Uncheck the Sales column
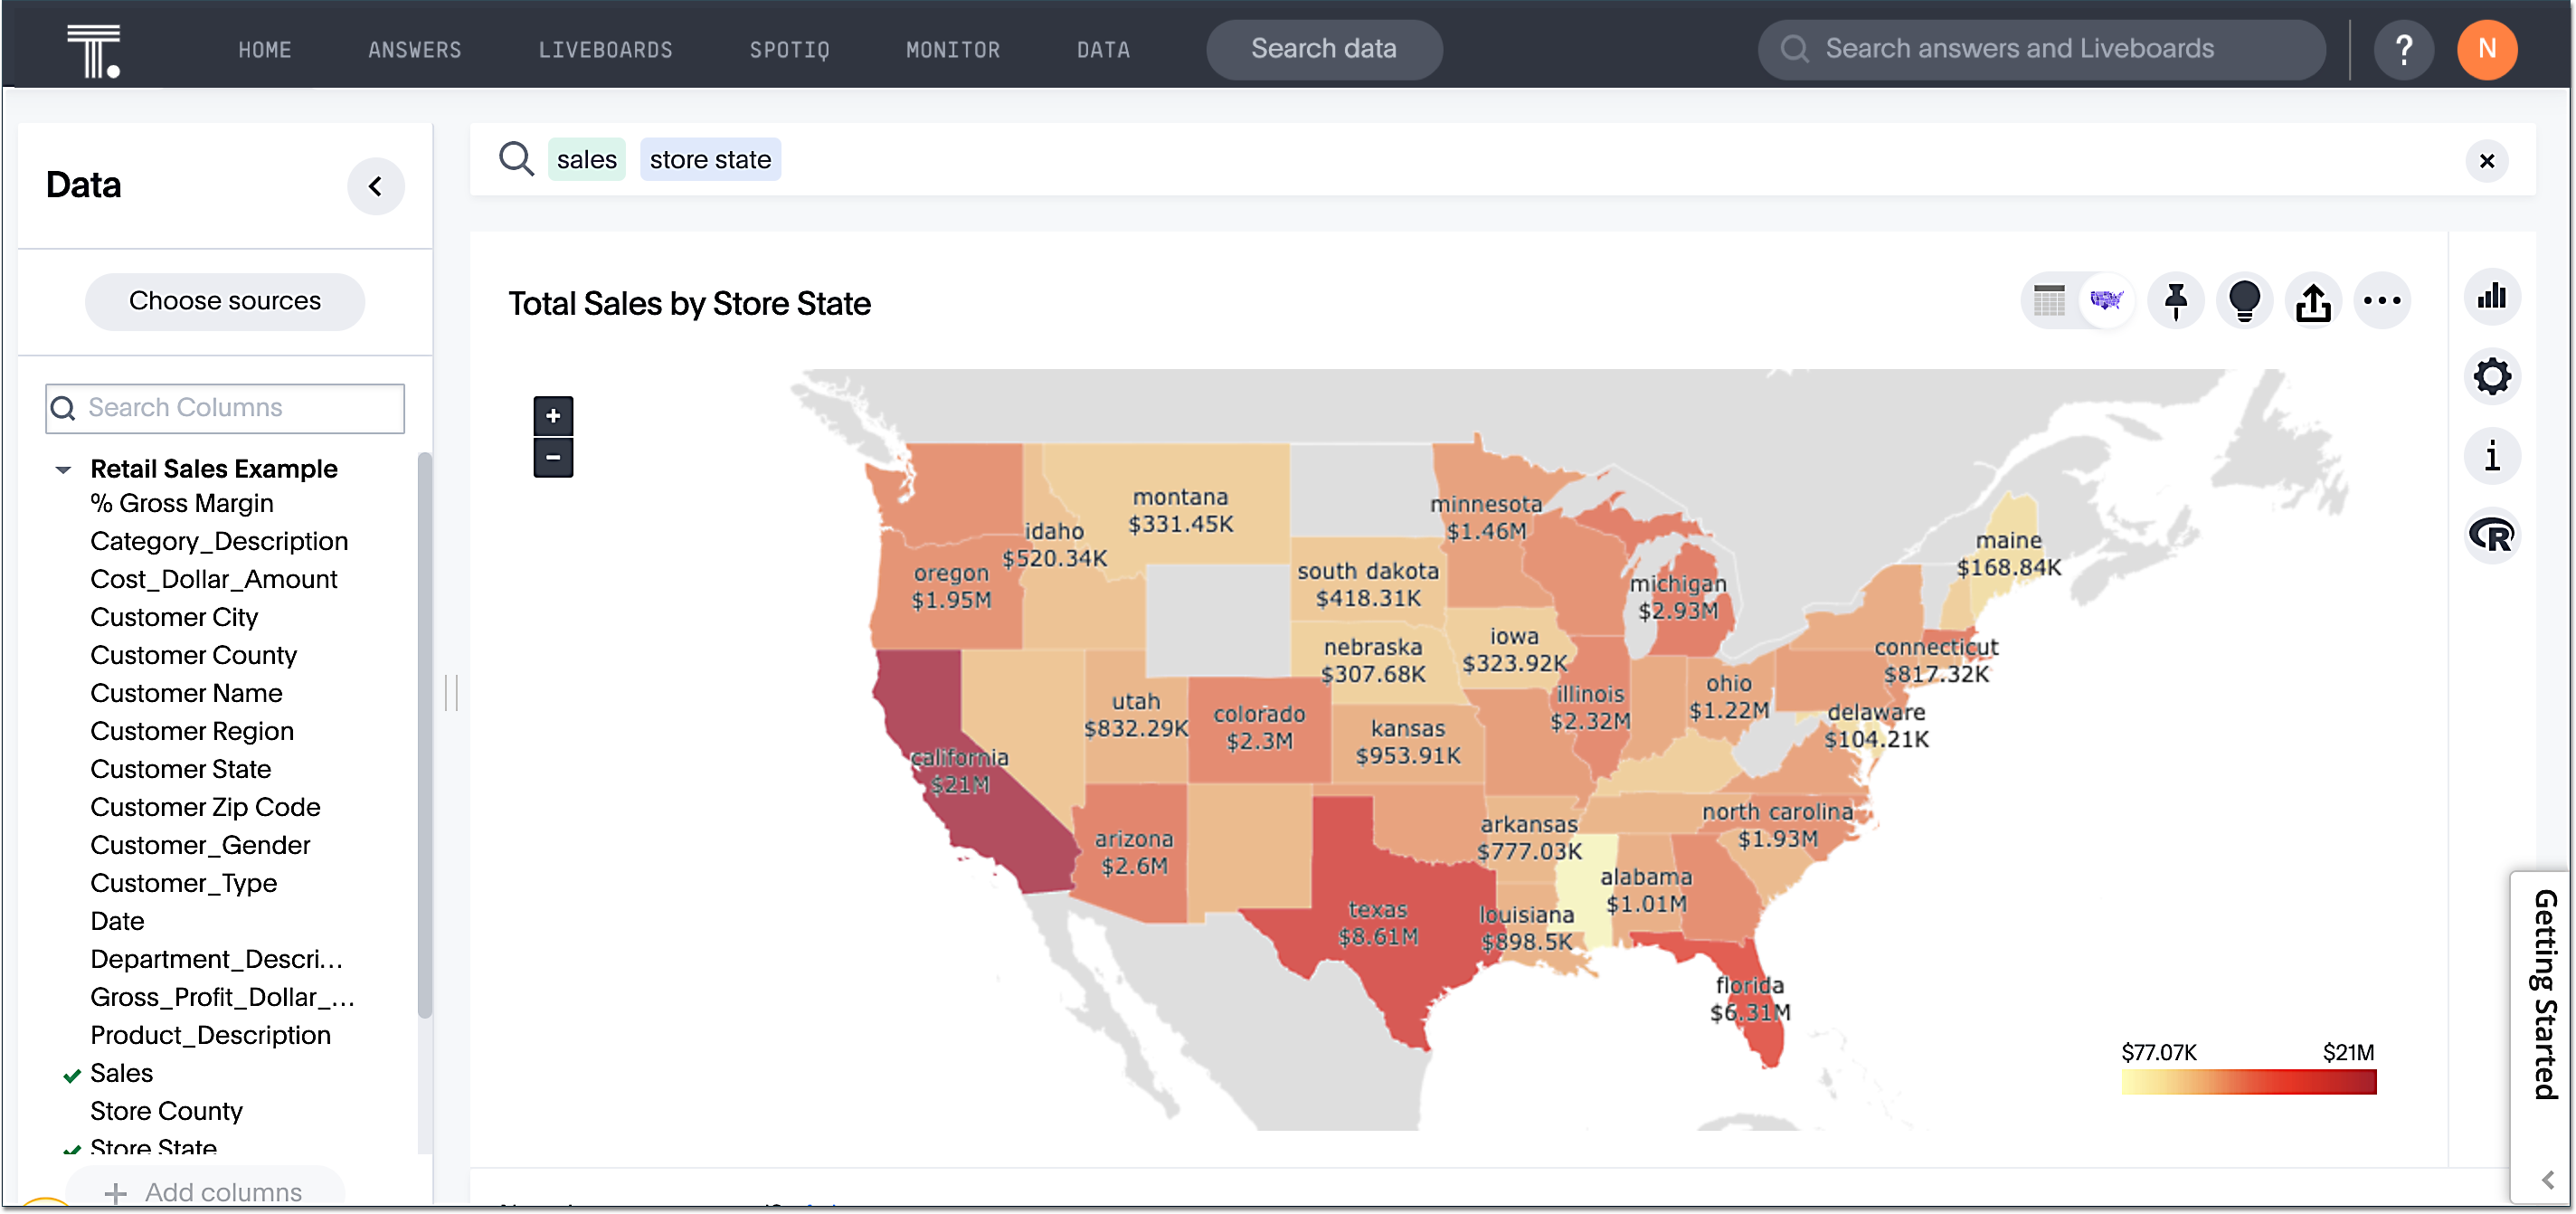This screenshot has width=2576, height=1214. coord(70,1074)
